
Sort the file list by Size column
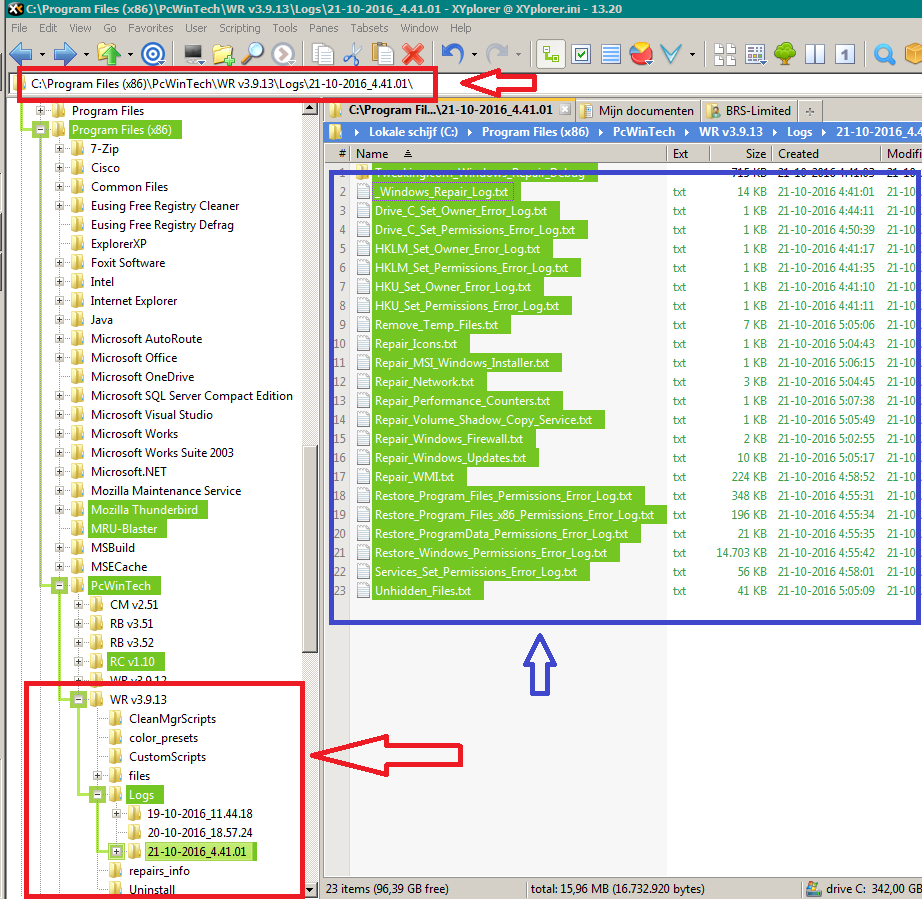pyautogui.click(x=755, y=154)
